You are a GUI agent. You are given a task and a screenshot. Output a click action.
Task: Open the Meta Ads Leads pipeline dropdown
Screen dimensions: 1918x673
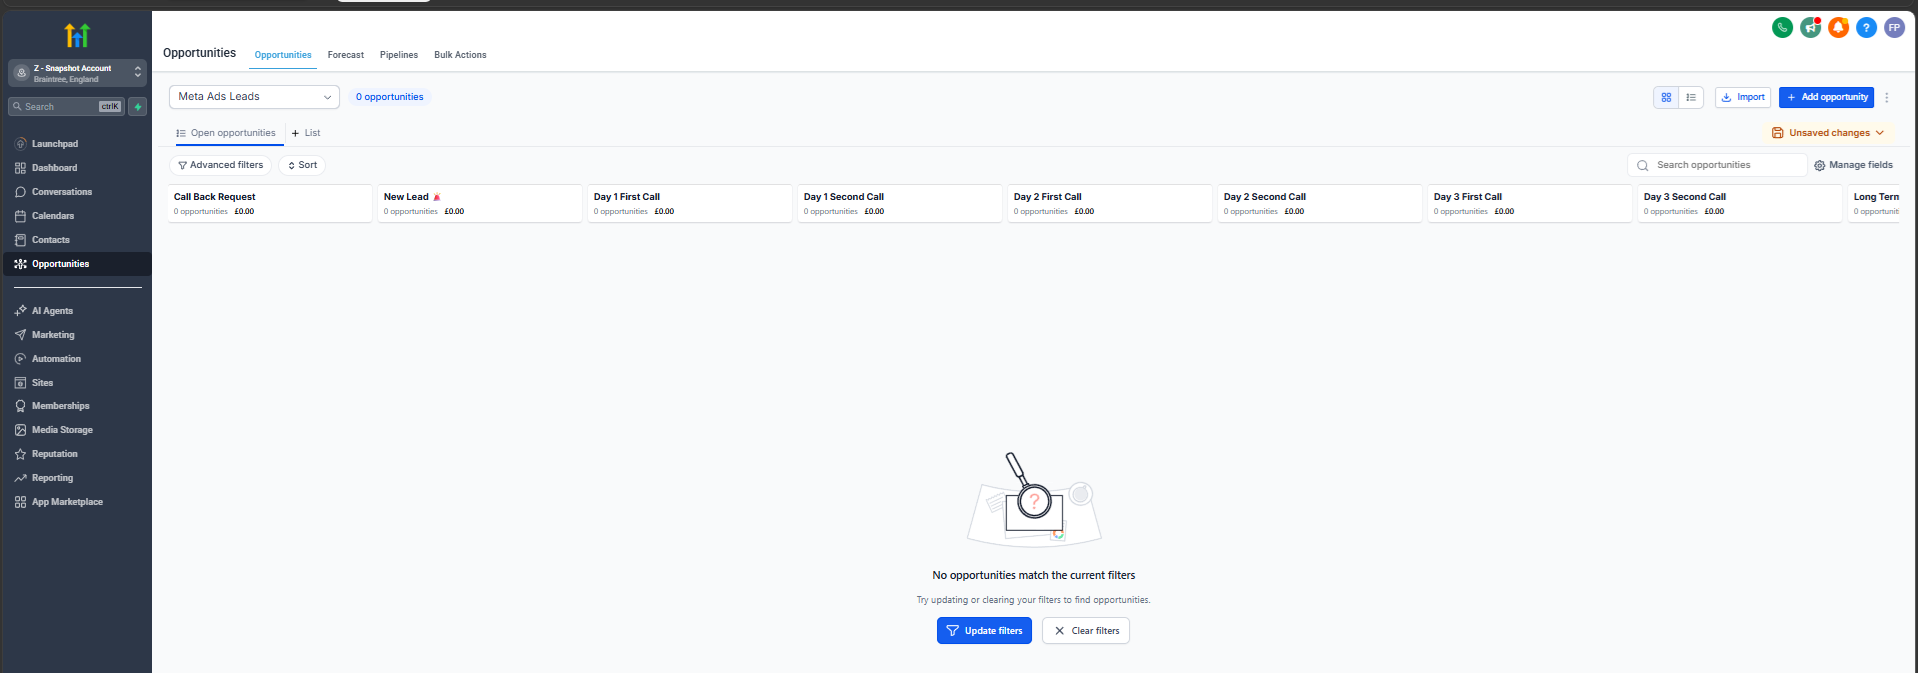(254, 97)
